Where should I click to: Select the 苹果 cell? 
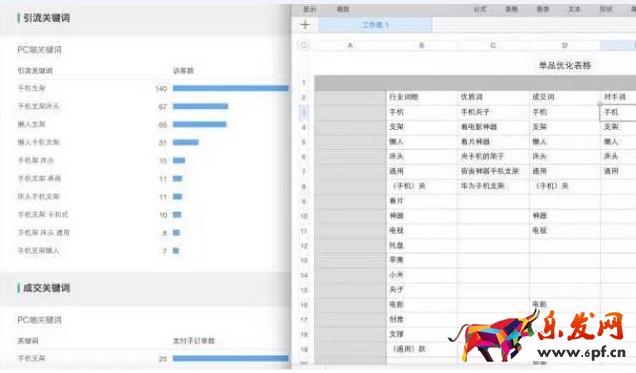pyautogui.click(x=422, y=260)
